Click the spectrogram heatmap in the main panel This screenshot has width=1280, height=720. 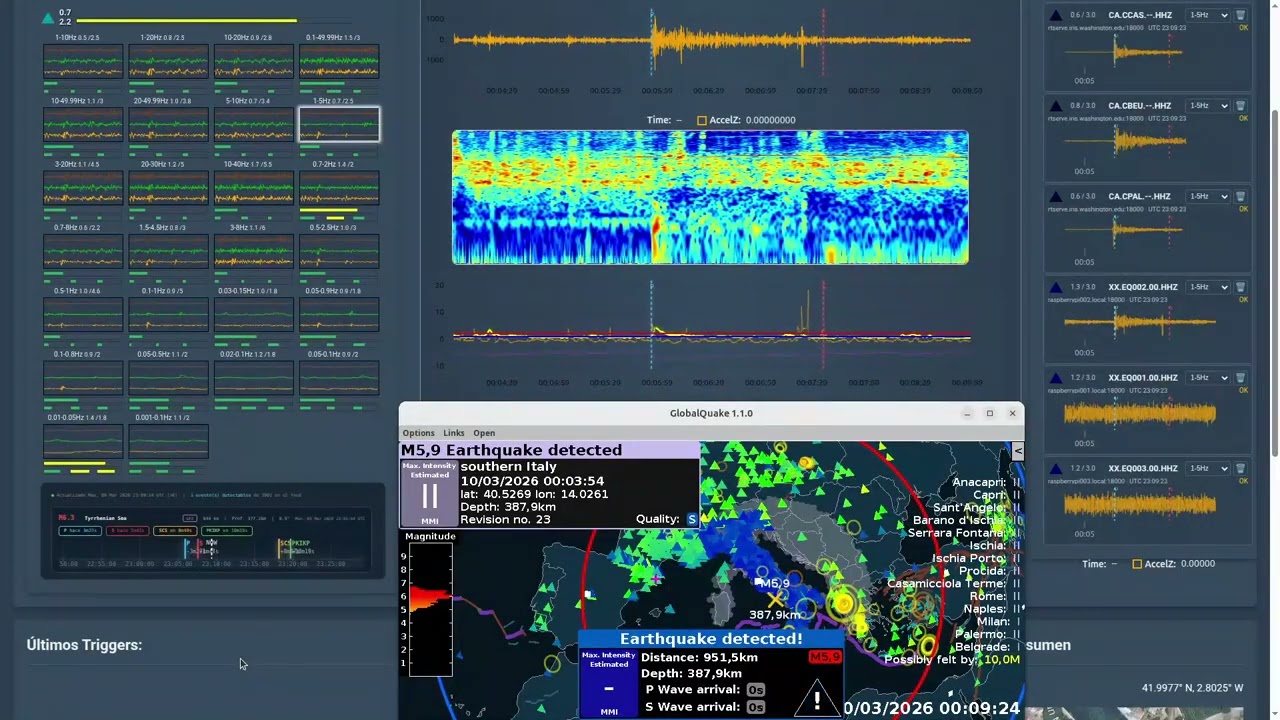tap(710, 197)
